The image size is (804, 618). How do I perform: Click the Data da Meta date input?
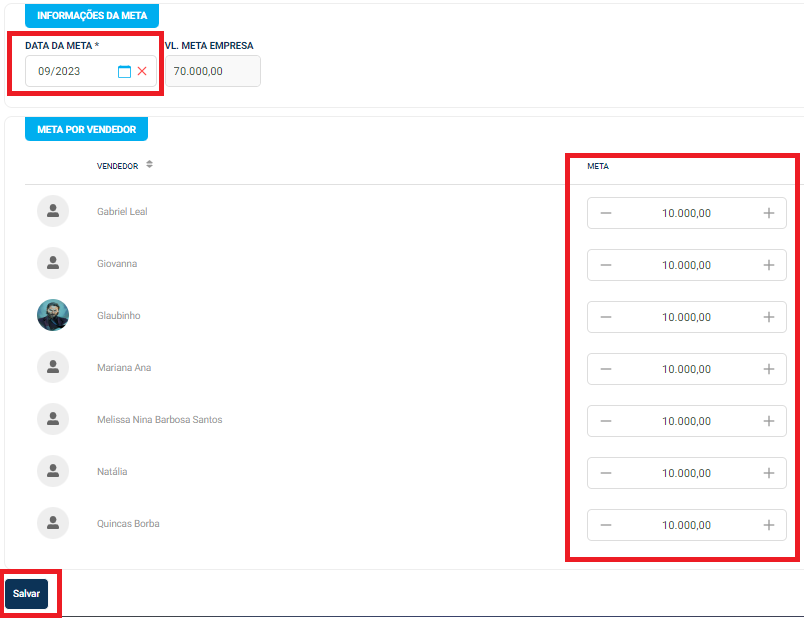click(x=70, y=71)
